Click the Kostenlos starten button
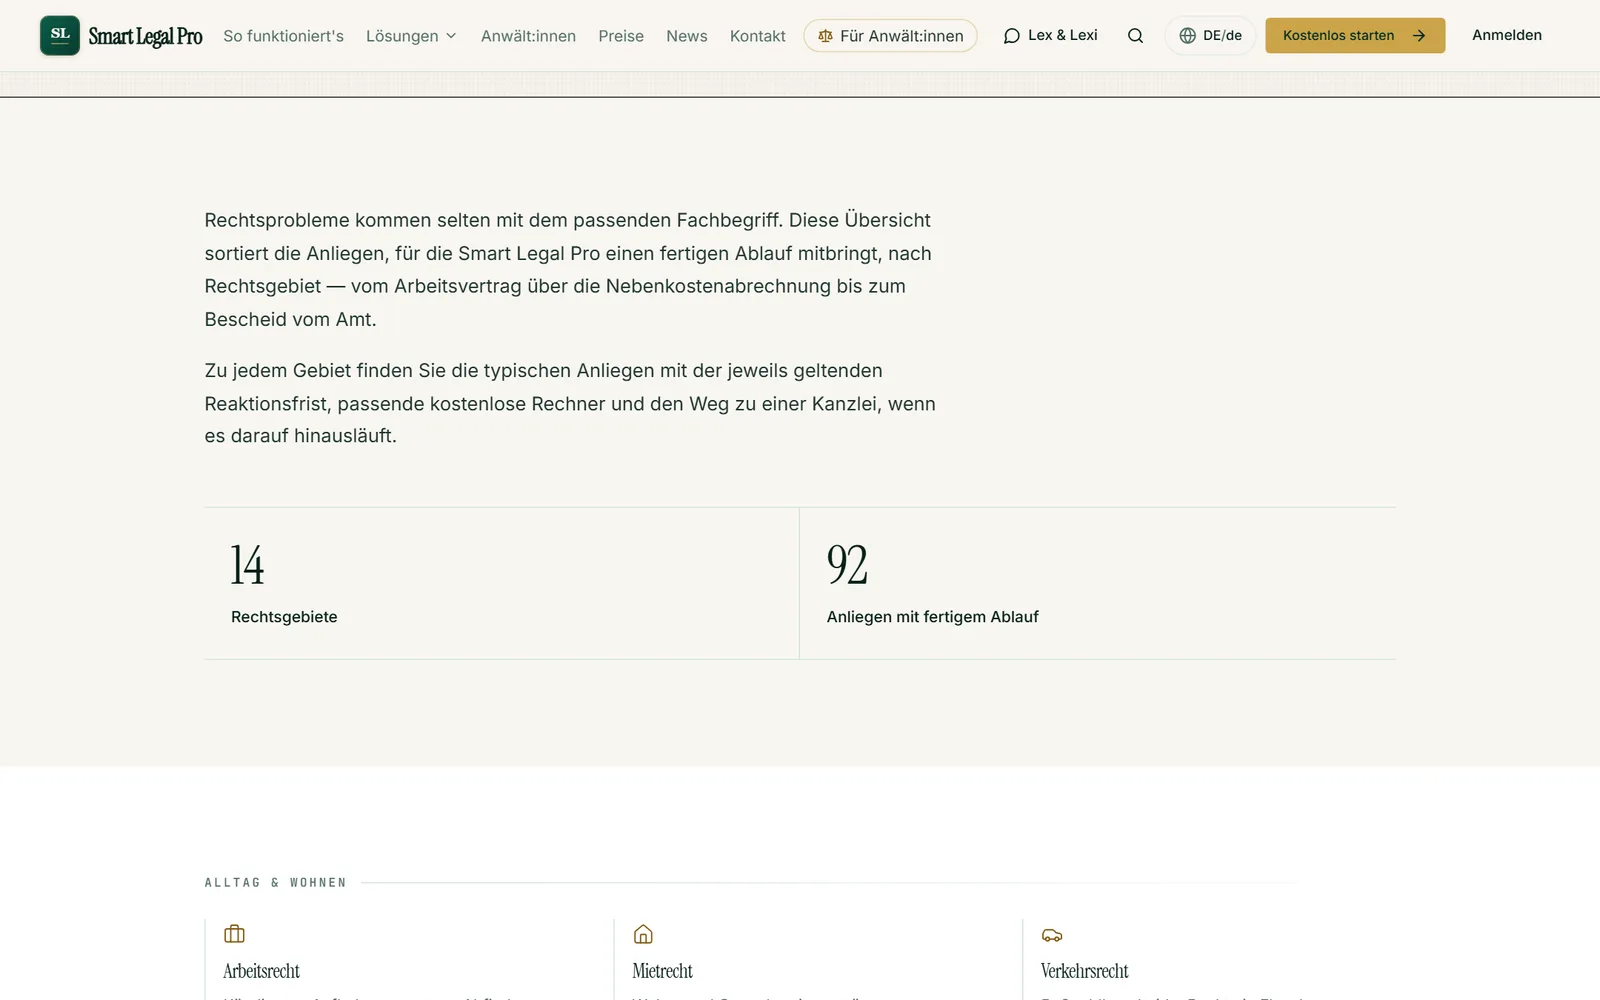This screenshot has height=1000, width=1600. tap(1355, 35)
